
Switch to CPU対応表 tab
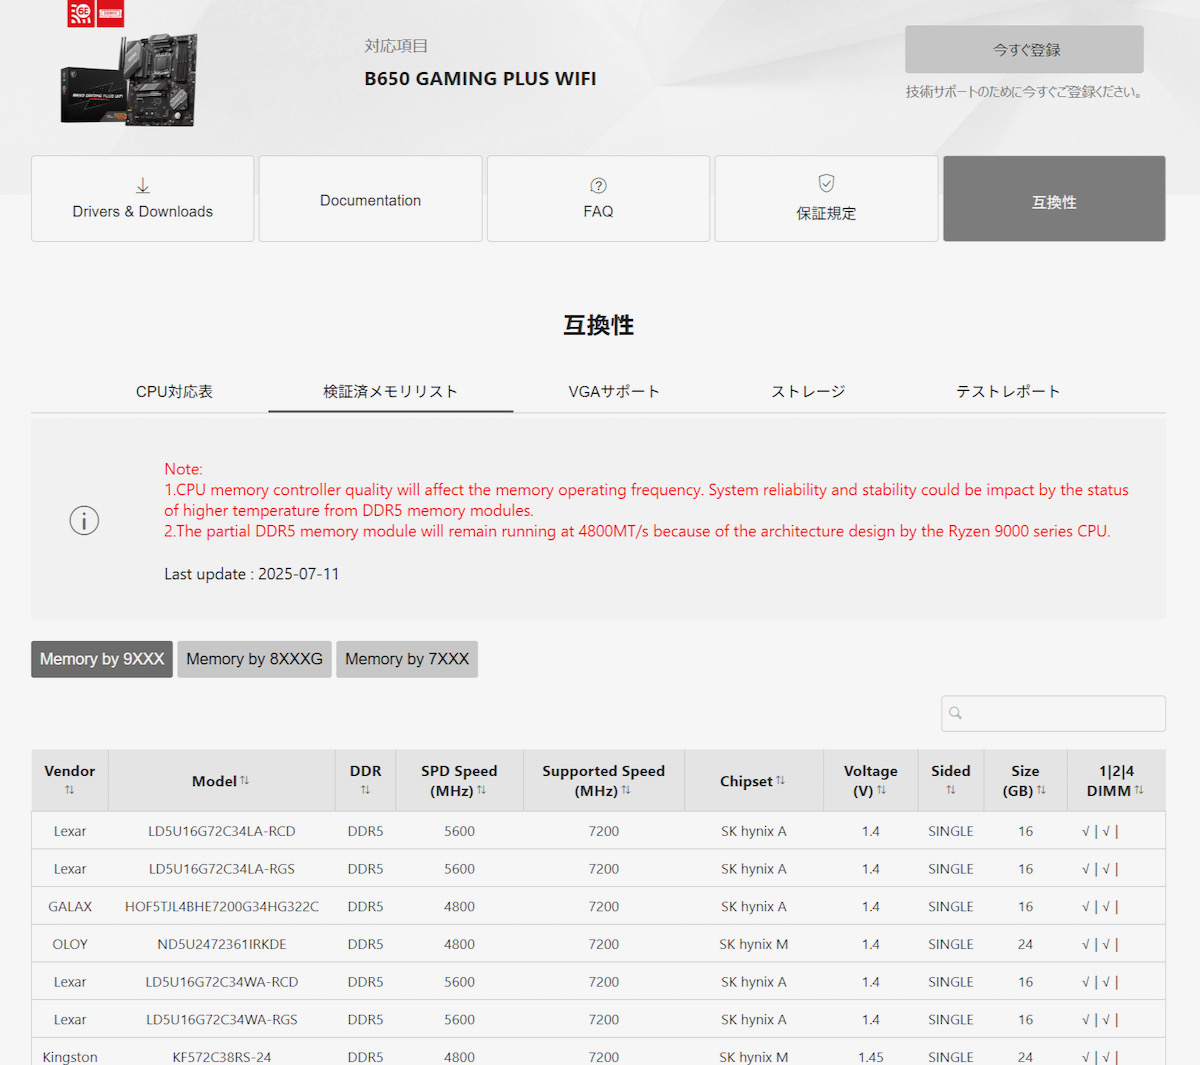pyautogui.click(x=174, y=392)
